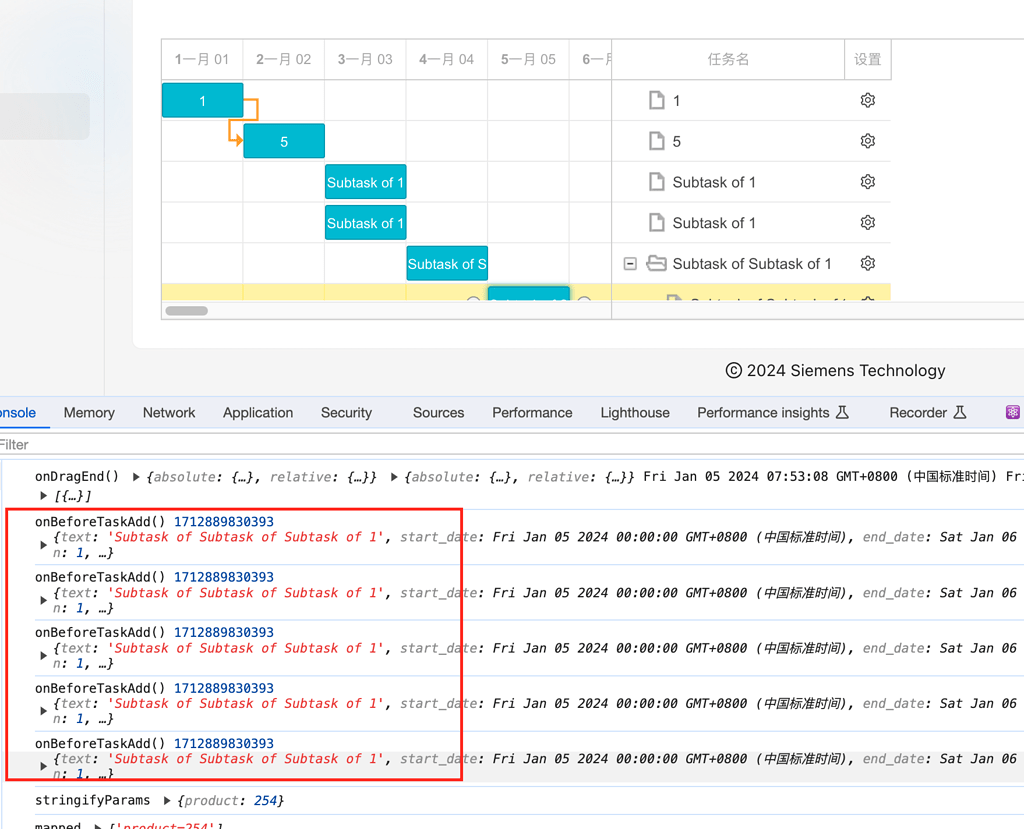Viewport: 1024px width, 829px height.
Task: Expand the stringifyParams object in console
Action: [165, 800]
